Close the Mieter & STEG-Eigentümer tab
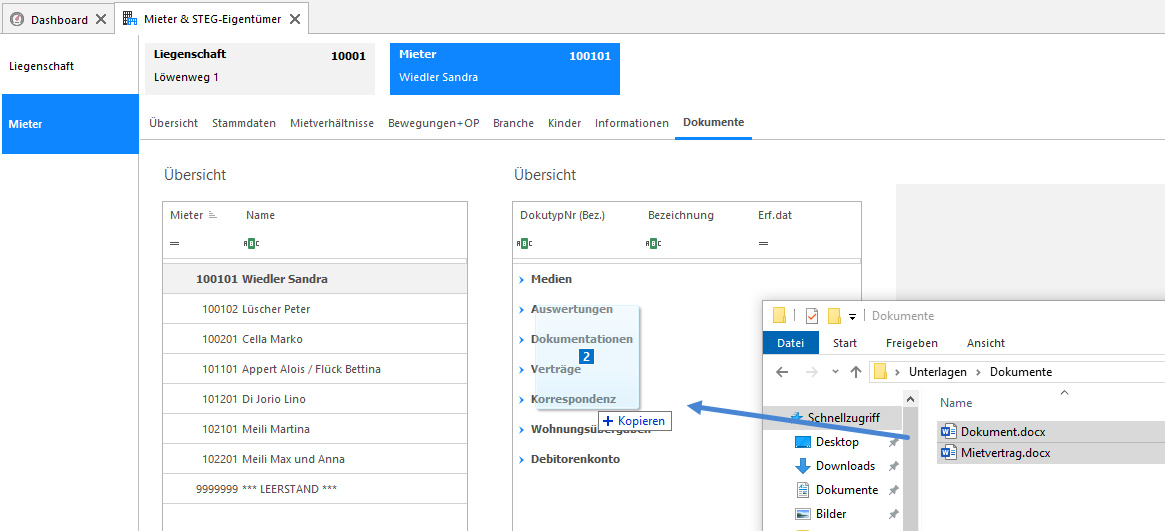 [x=295, y=19]
